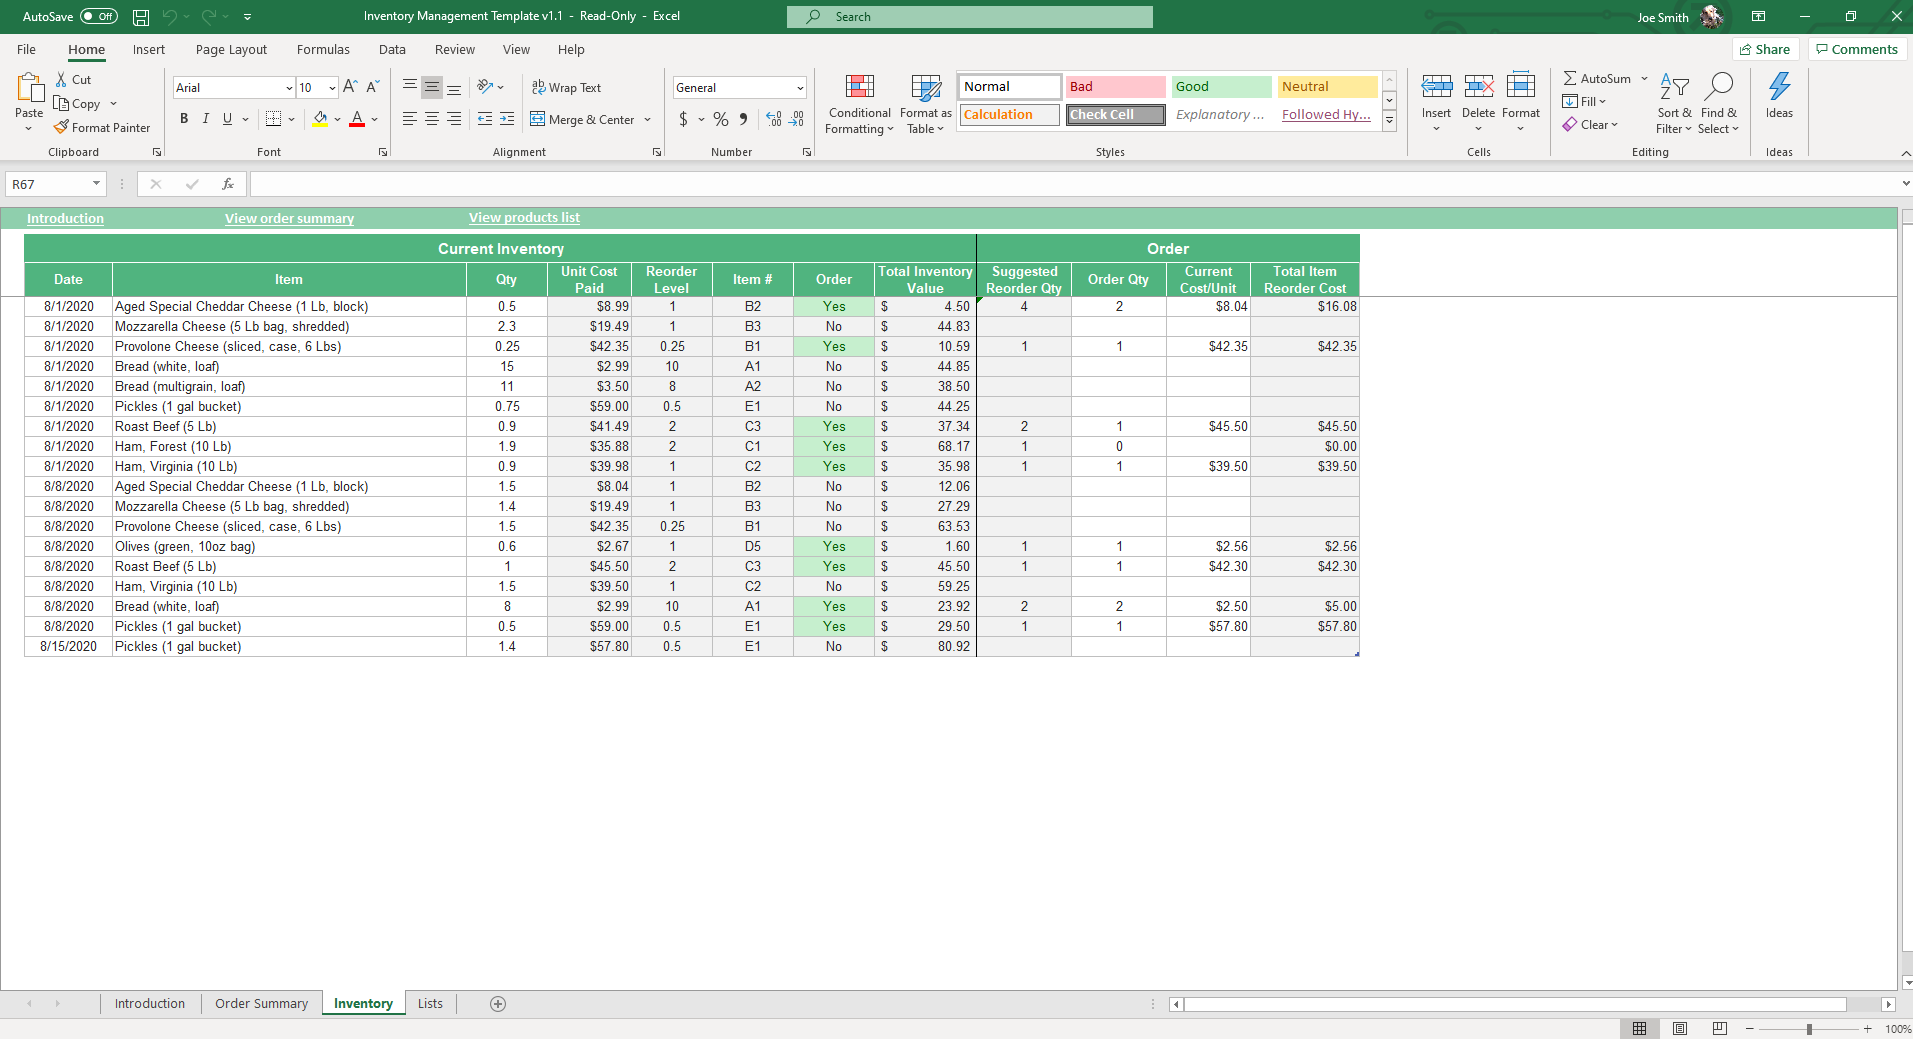Click the Conditional Formatting icon

click(x=859, y=88)
